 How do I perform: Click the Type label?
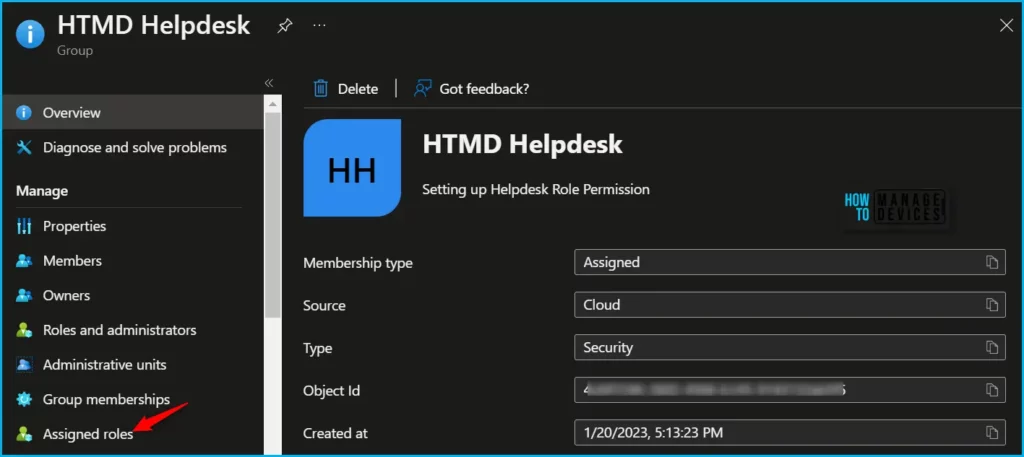[x=319, y=348]
